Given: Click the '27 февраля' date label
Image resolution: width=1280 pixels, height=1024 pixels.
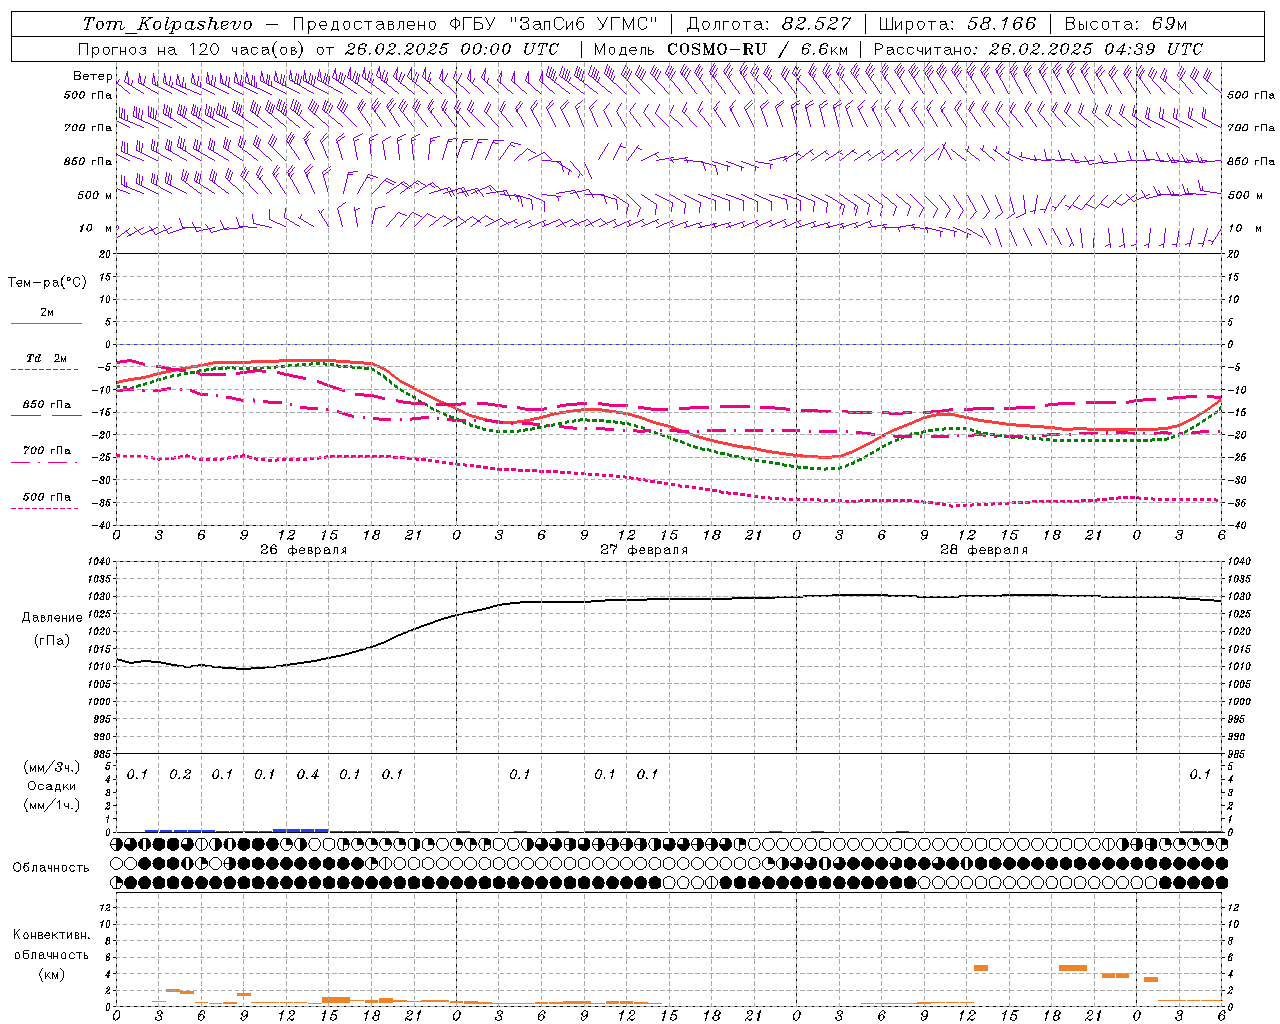Looking at the screenshot, I should point(644,550).
